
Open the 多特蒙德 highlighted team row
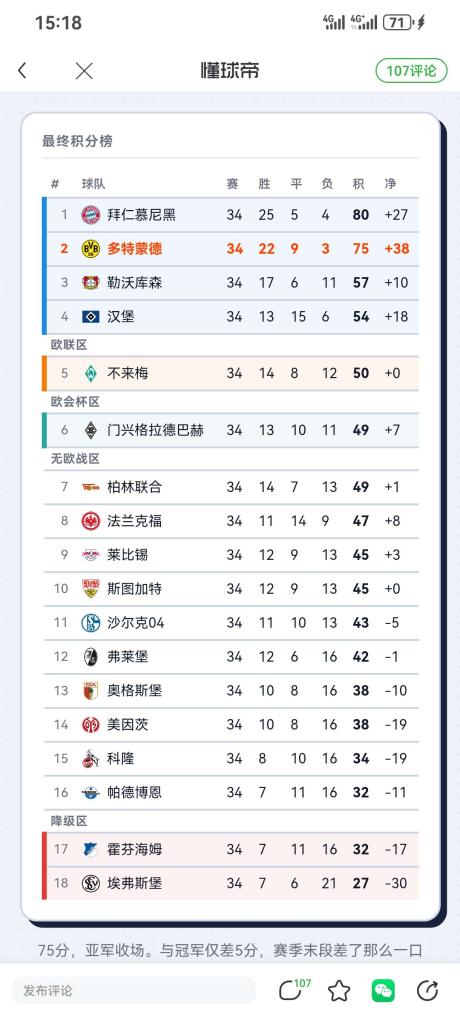pos(230,249)
